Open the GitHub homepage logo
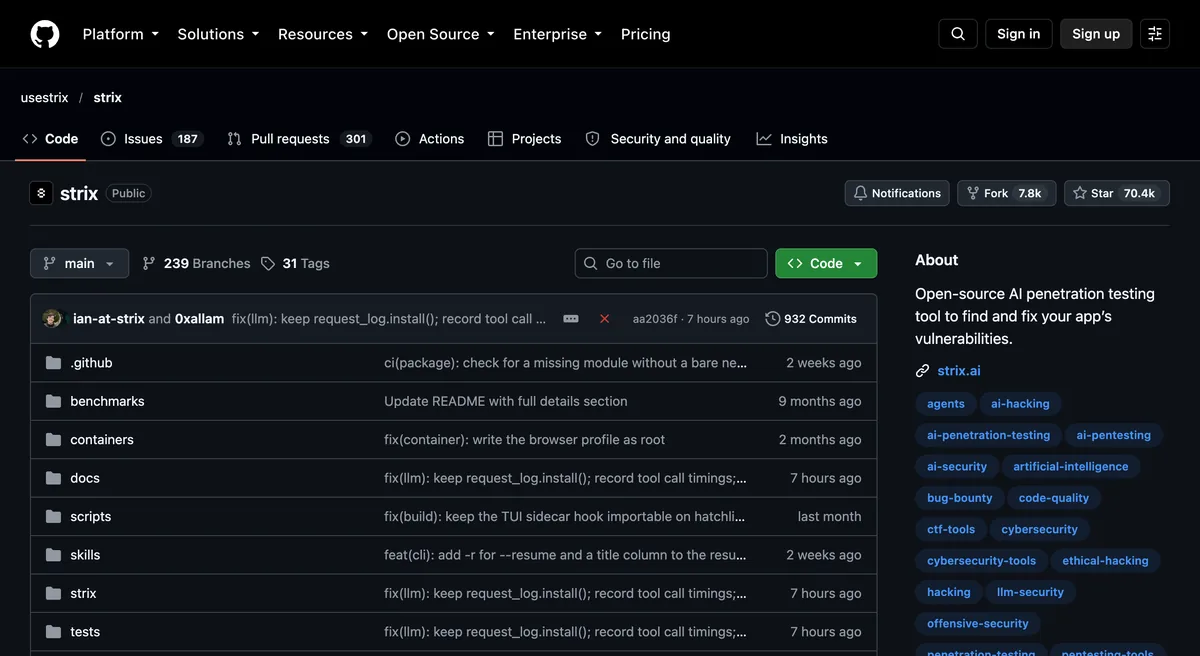Image resolution: width=1200 pixels, height=656 pixels. 45,34
